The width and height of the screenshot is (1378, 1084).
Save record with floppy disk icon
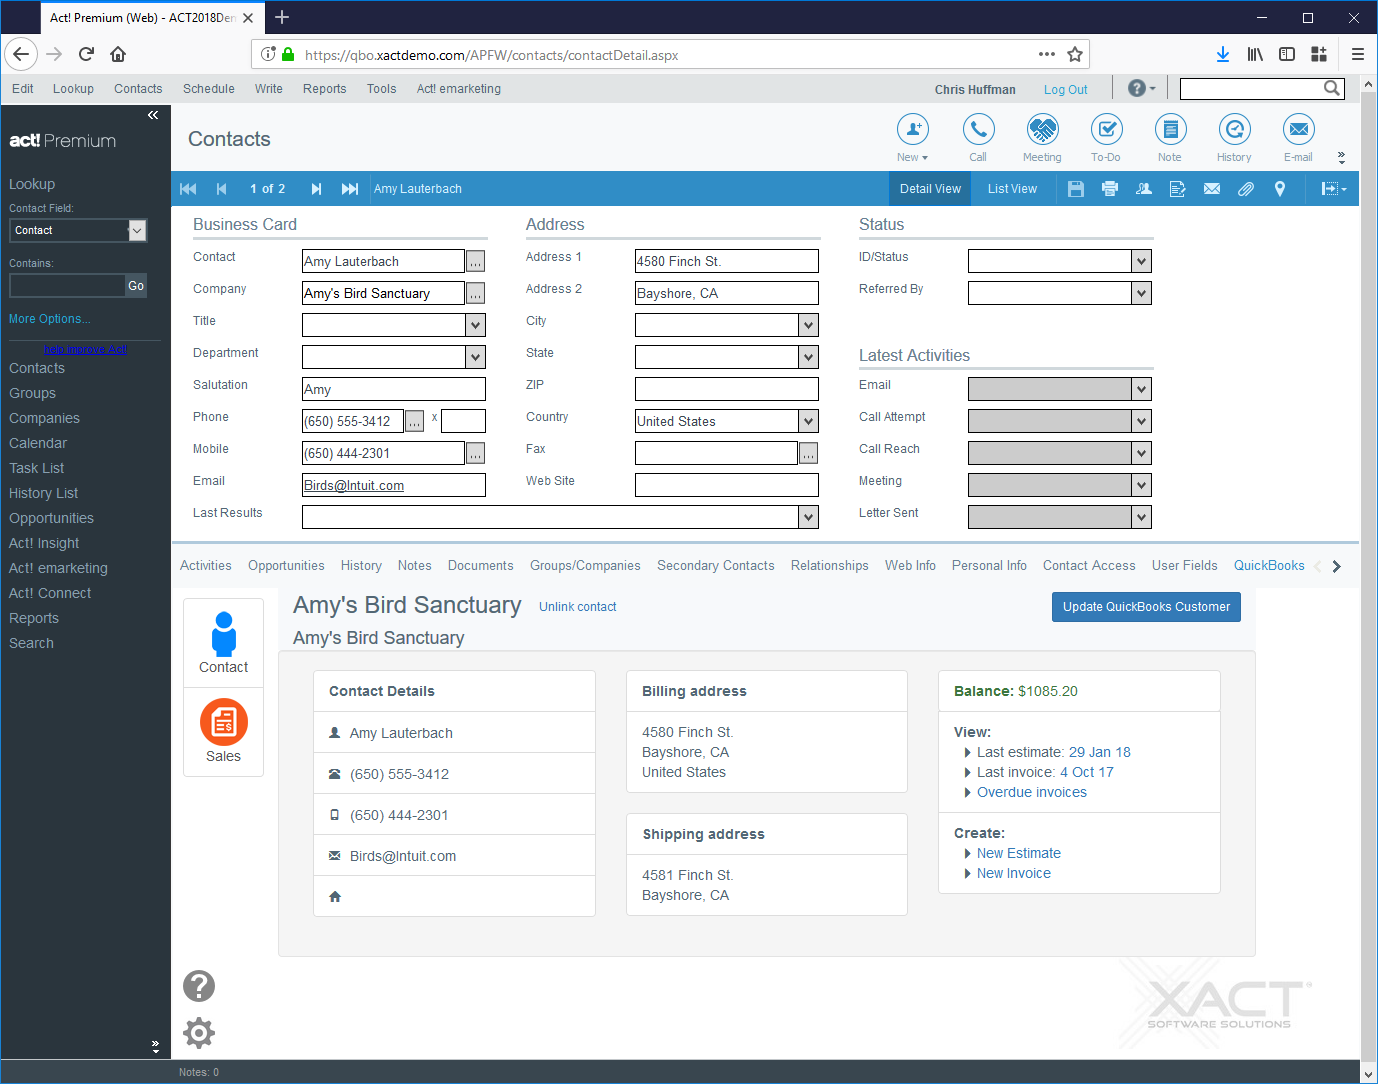pos(1076,189)
